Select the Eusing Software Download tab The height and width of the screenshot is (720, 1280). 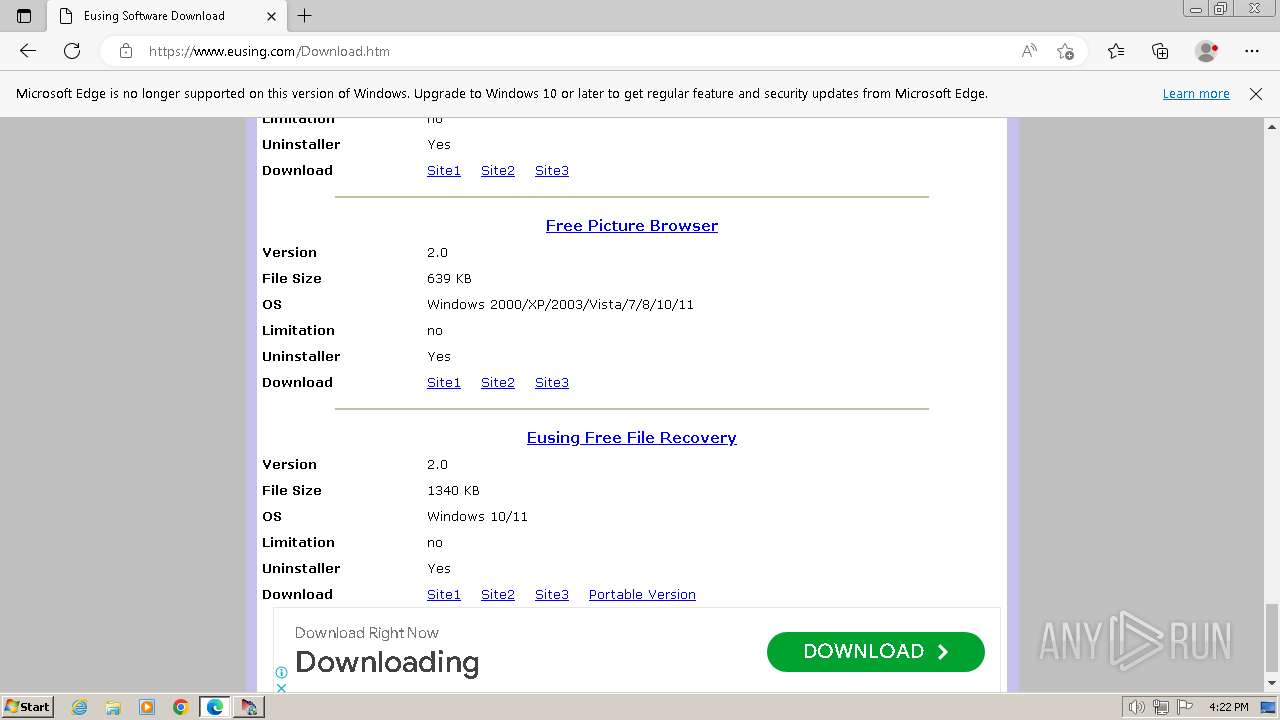166,16
